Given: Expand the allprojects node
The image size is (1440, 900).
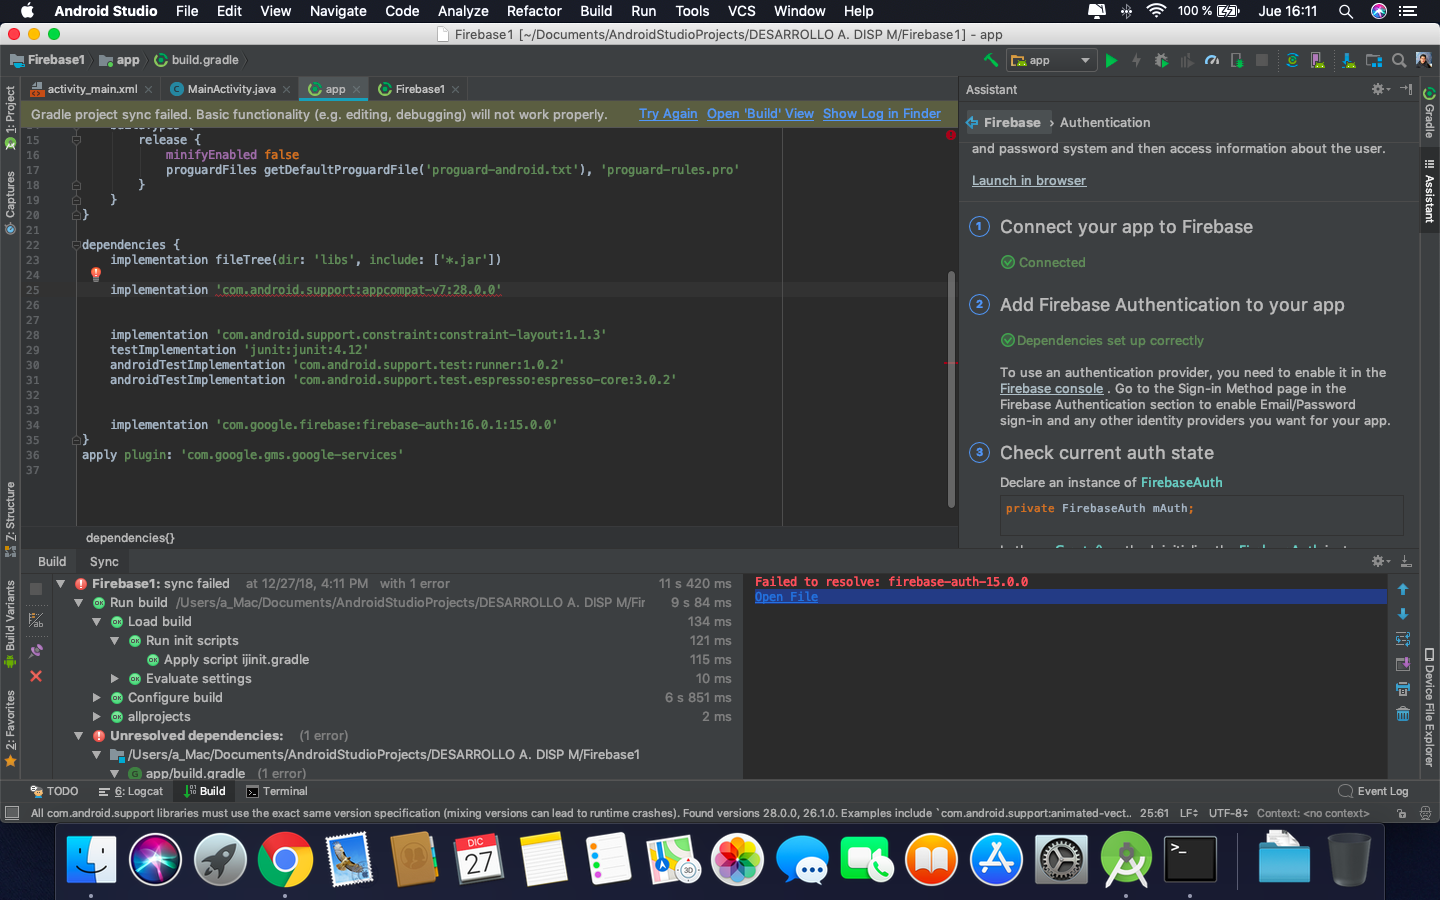Looking at the screenshot, I should [97, 716].
